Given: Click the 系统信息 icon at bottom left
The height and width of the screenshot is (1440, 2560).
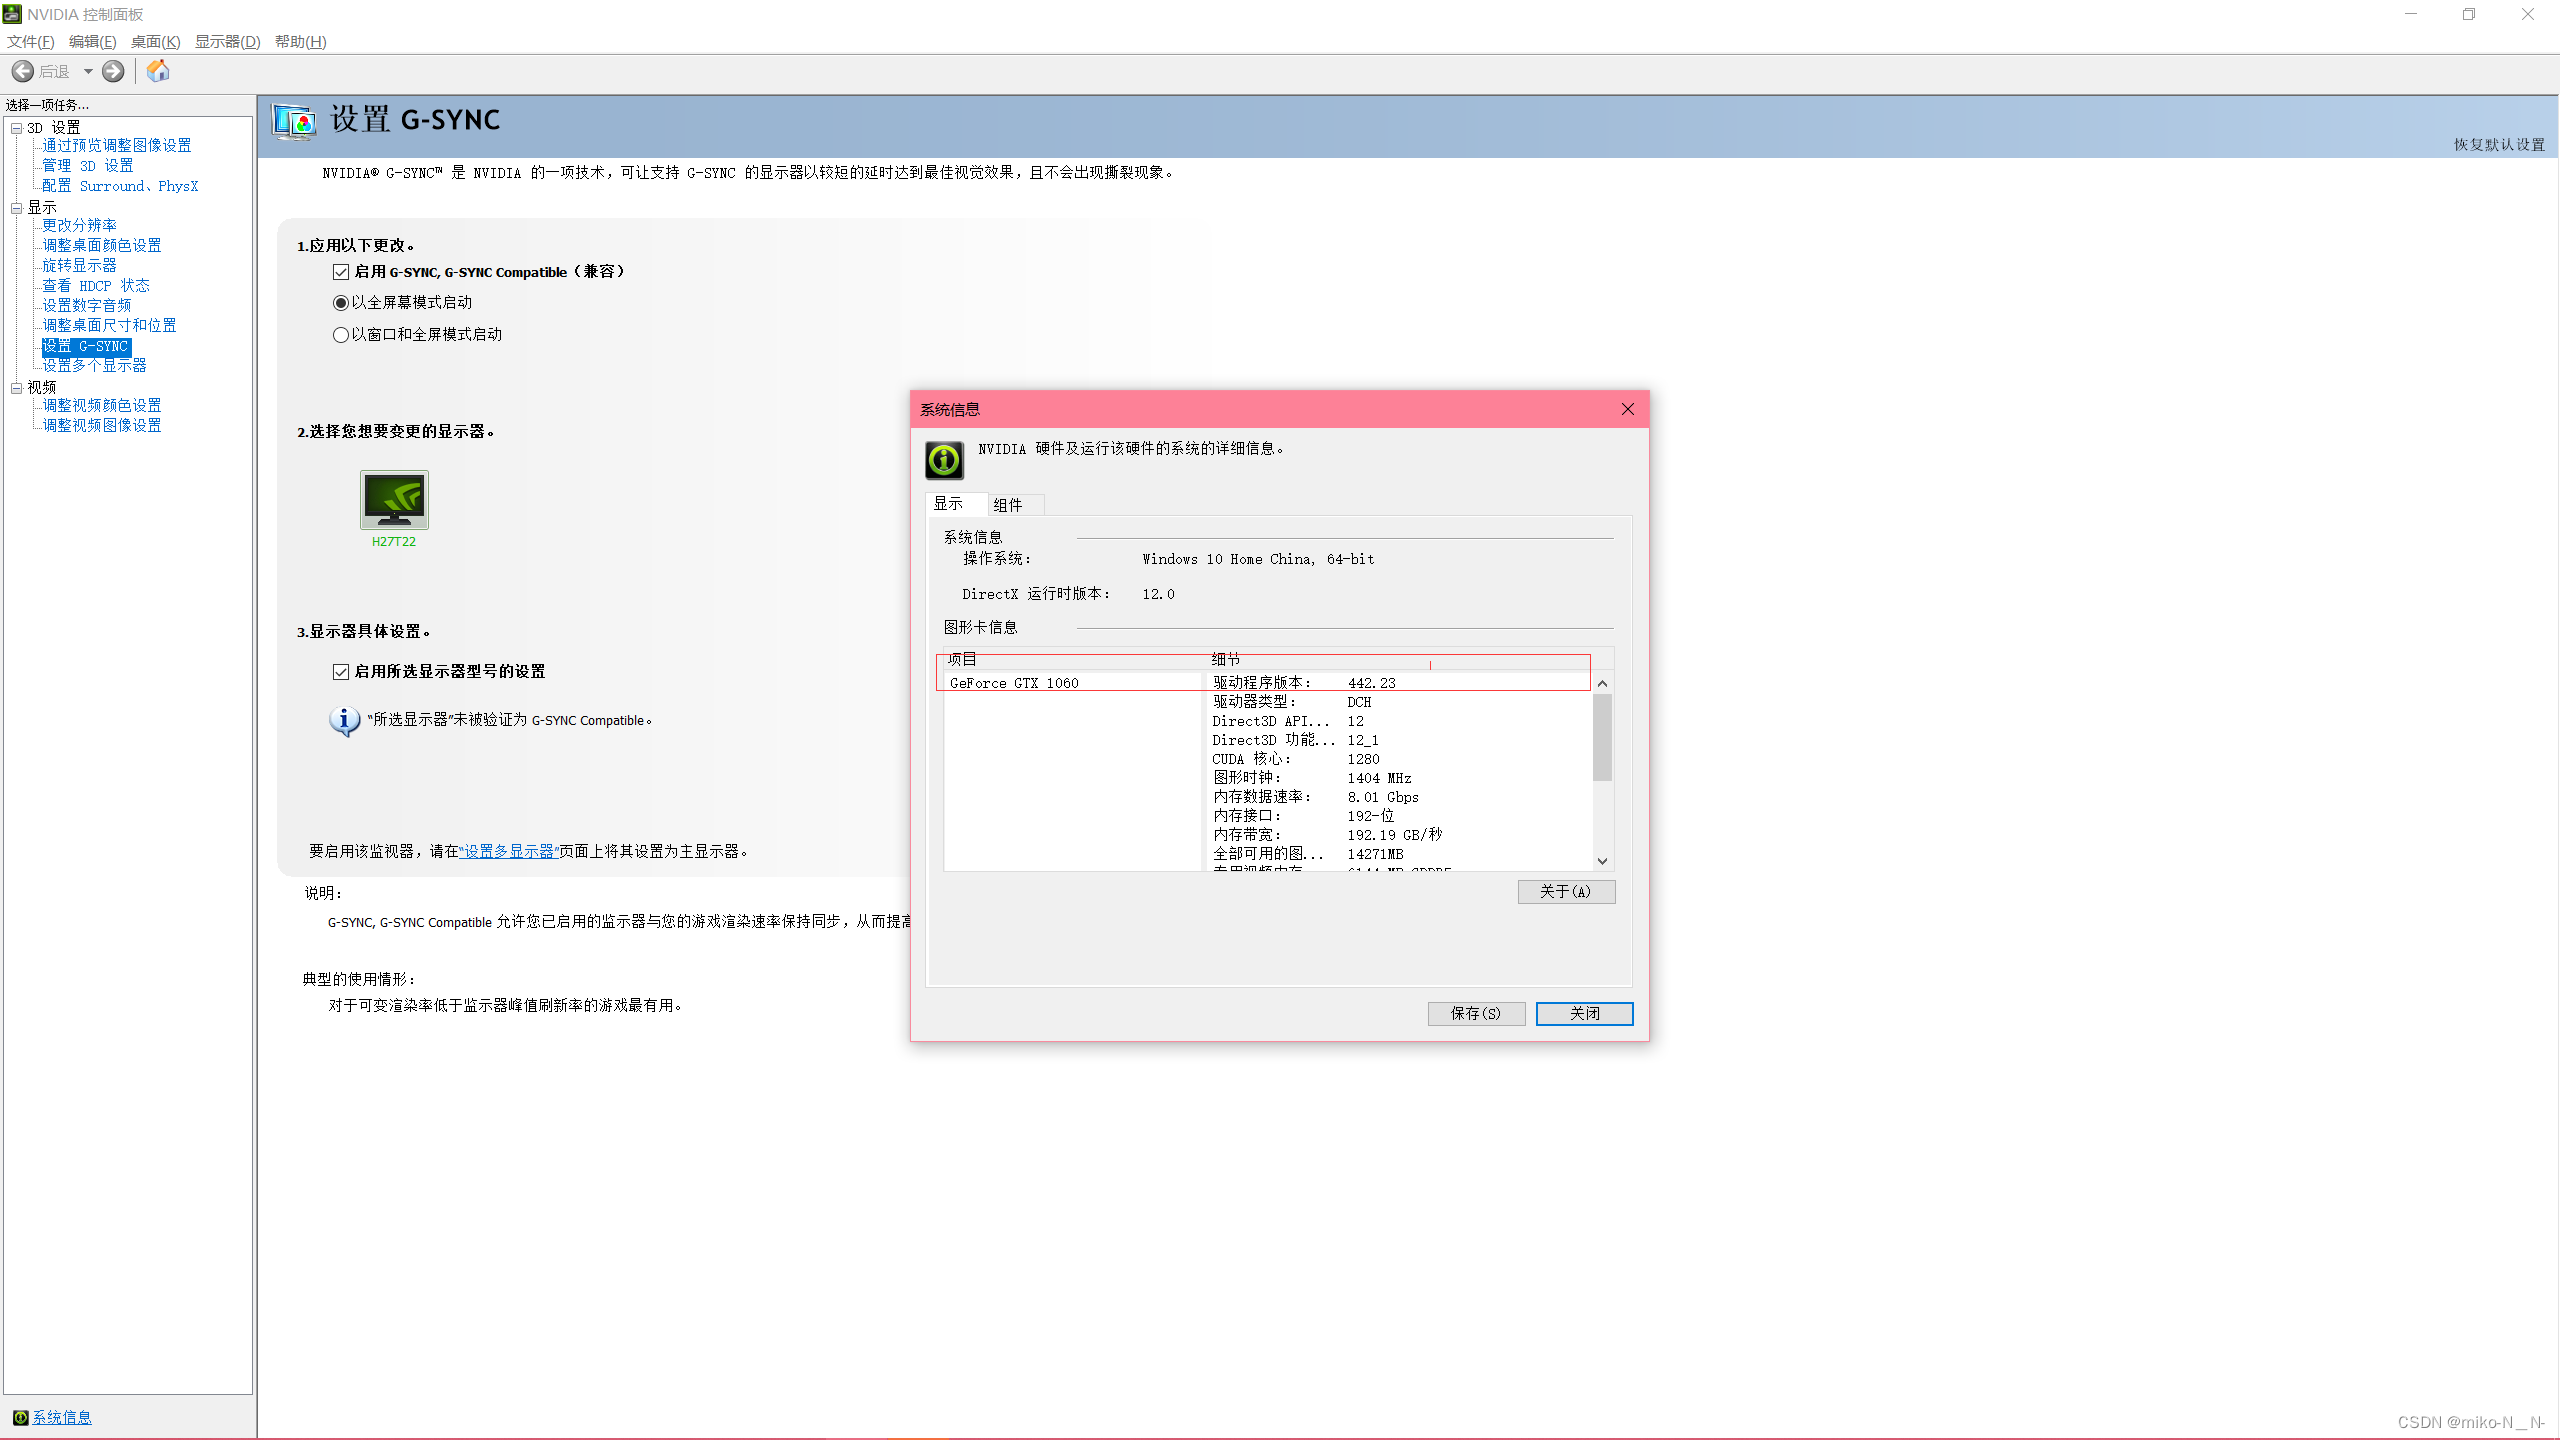Looking at the screenshot, I should click(x=20, y=1417).
